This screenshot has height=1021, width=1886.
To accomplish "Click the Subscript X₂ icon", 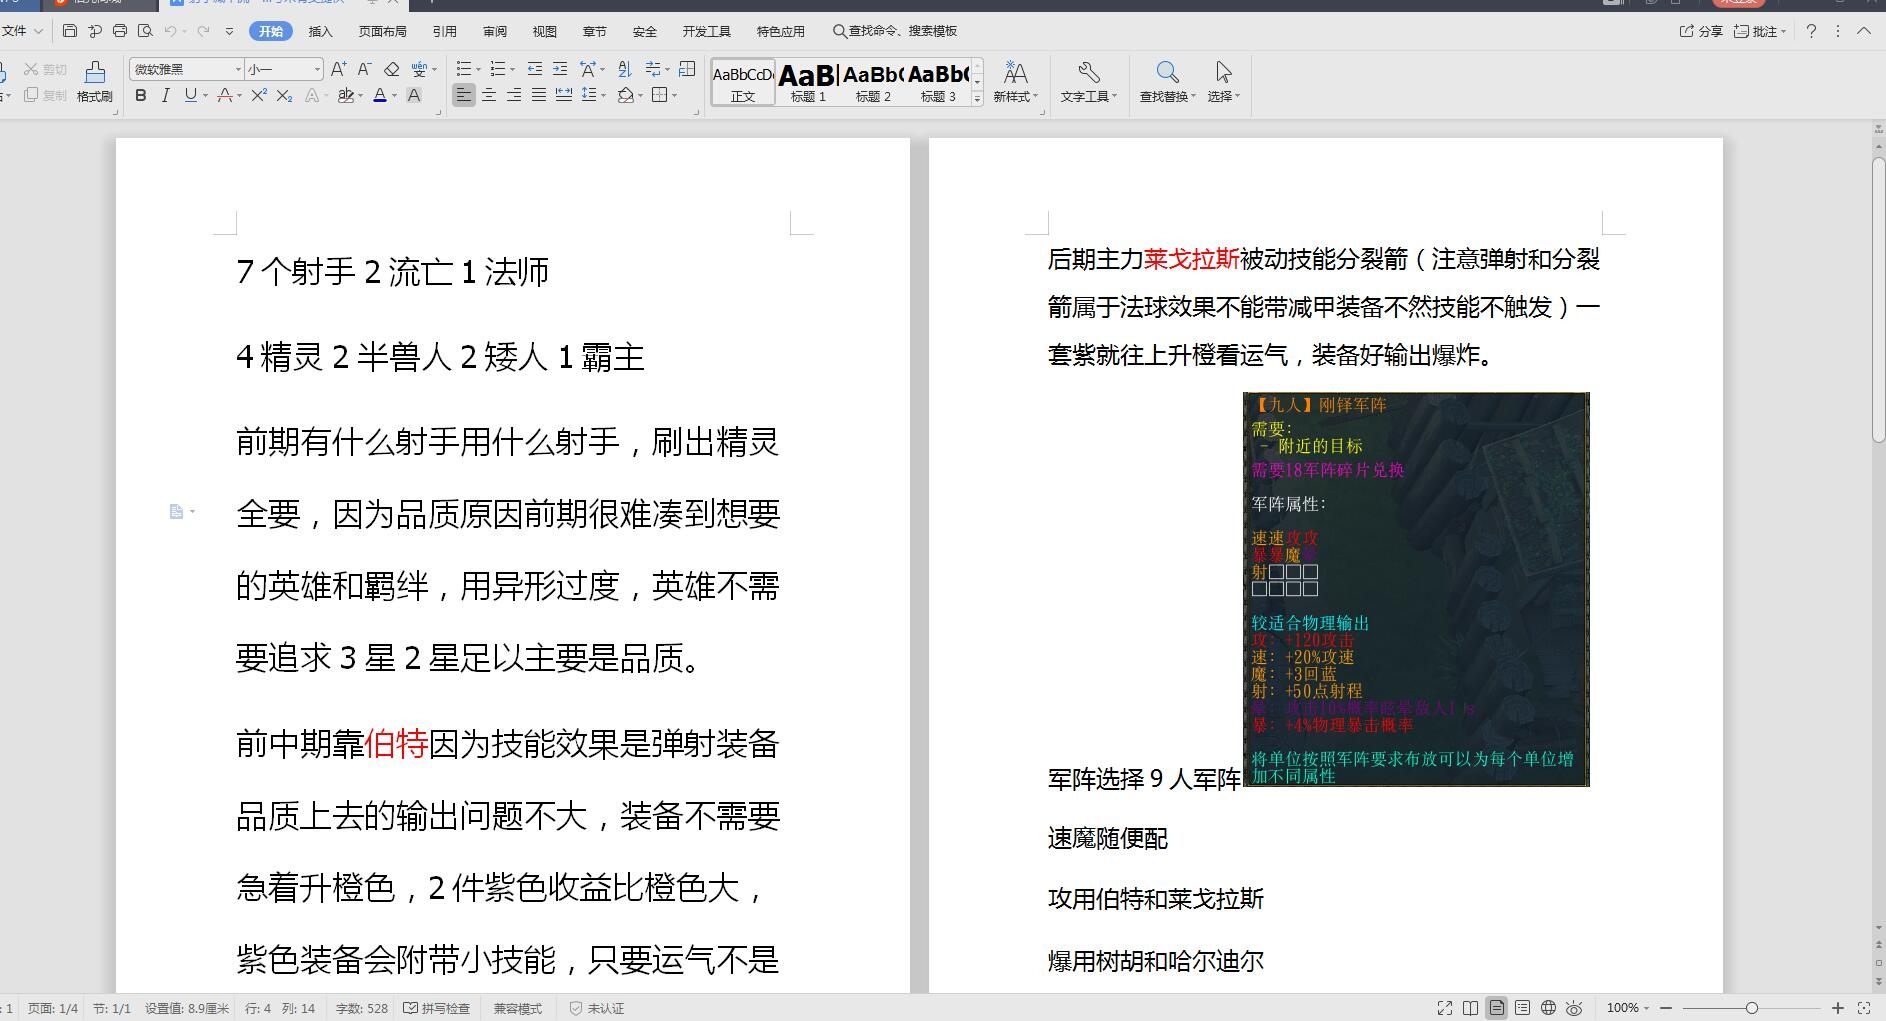I will coord(285,95).
